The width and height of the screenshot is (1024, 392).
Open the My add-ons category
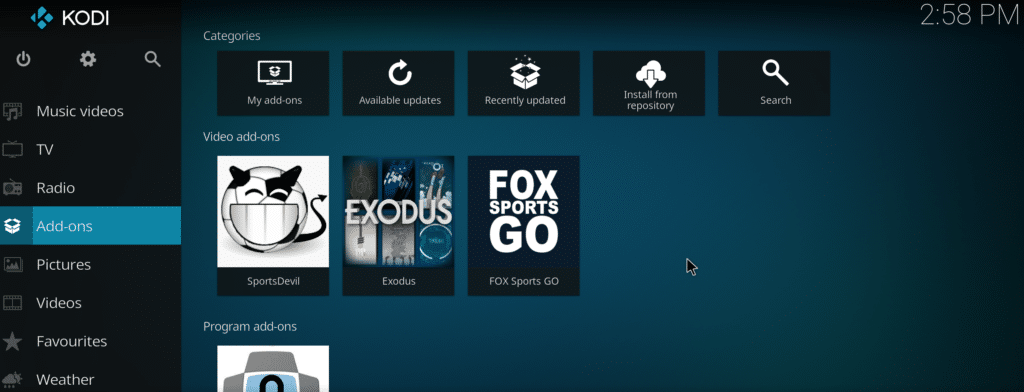(x=273, y=84)
